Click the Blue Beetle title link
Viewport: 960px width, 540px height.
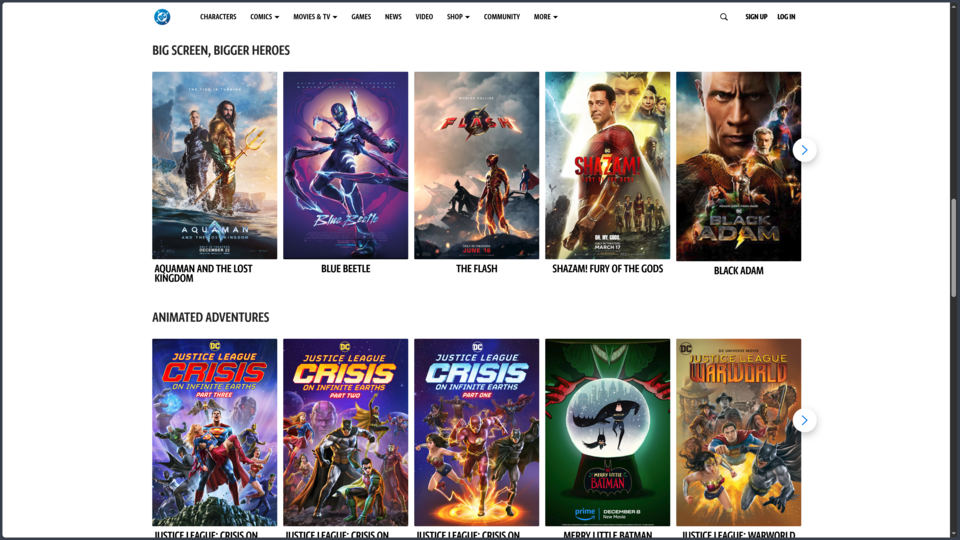click(345, 269)
